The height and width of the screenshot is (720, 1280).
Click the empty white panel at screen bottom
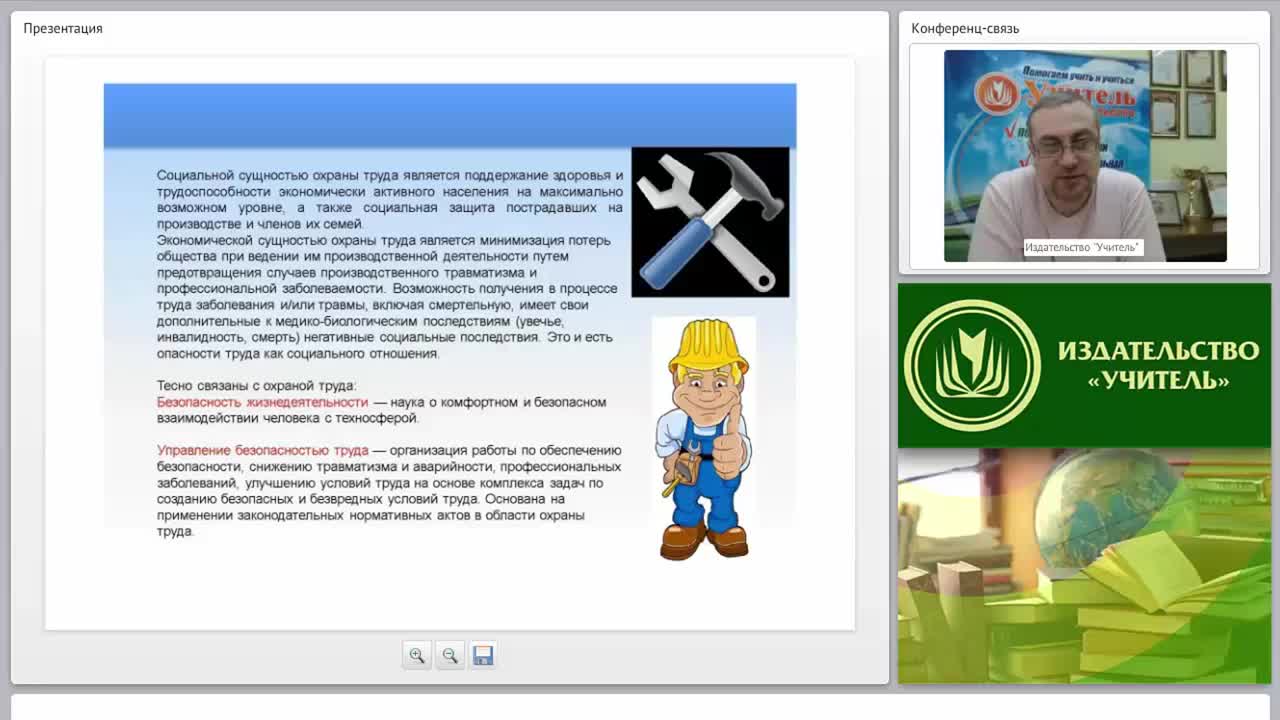coord(640,708)
